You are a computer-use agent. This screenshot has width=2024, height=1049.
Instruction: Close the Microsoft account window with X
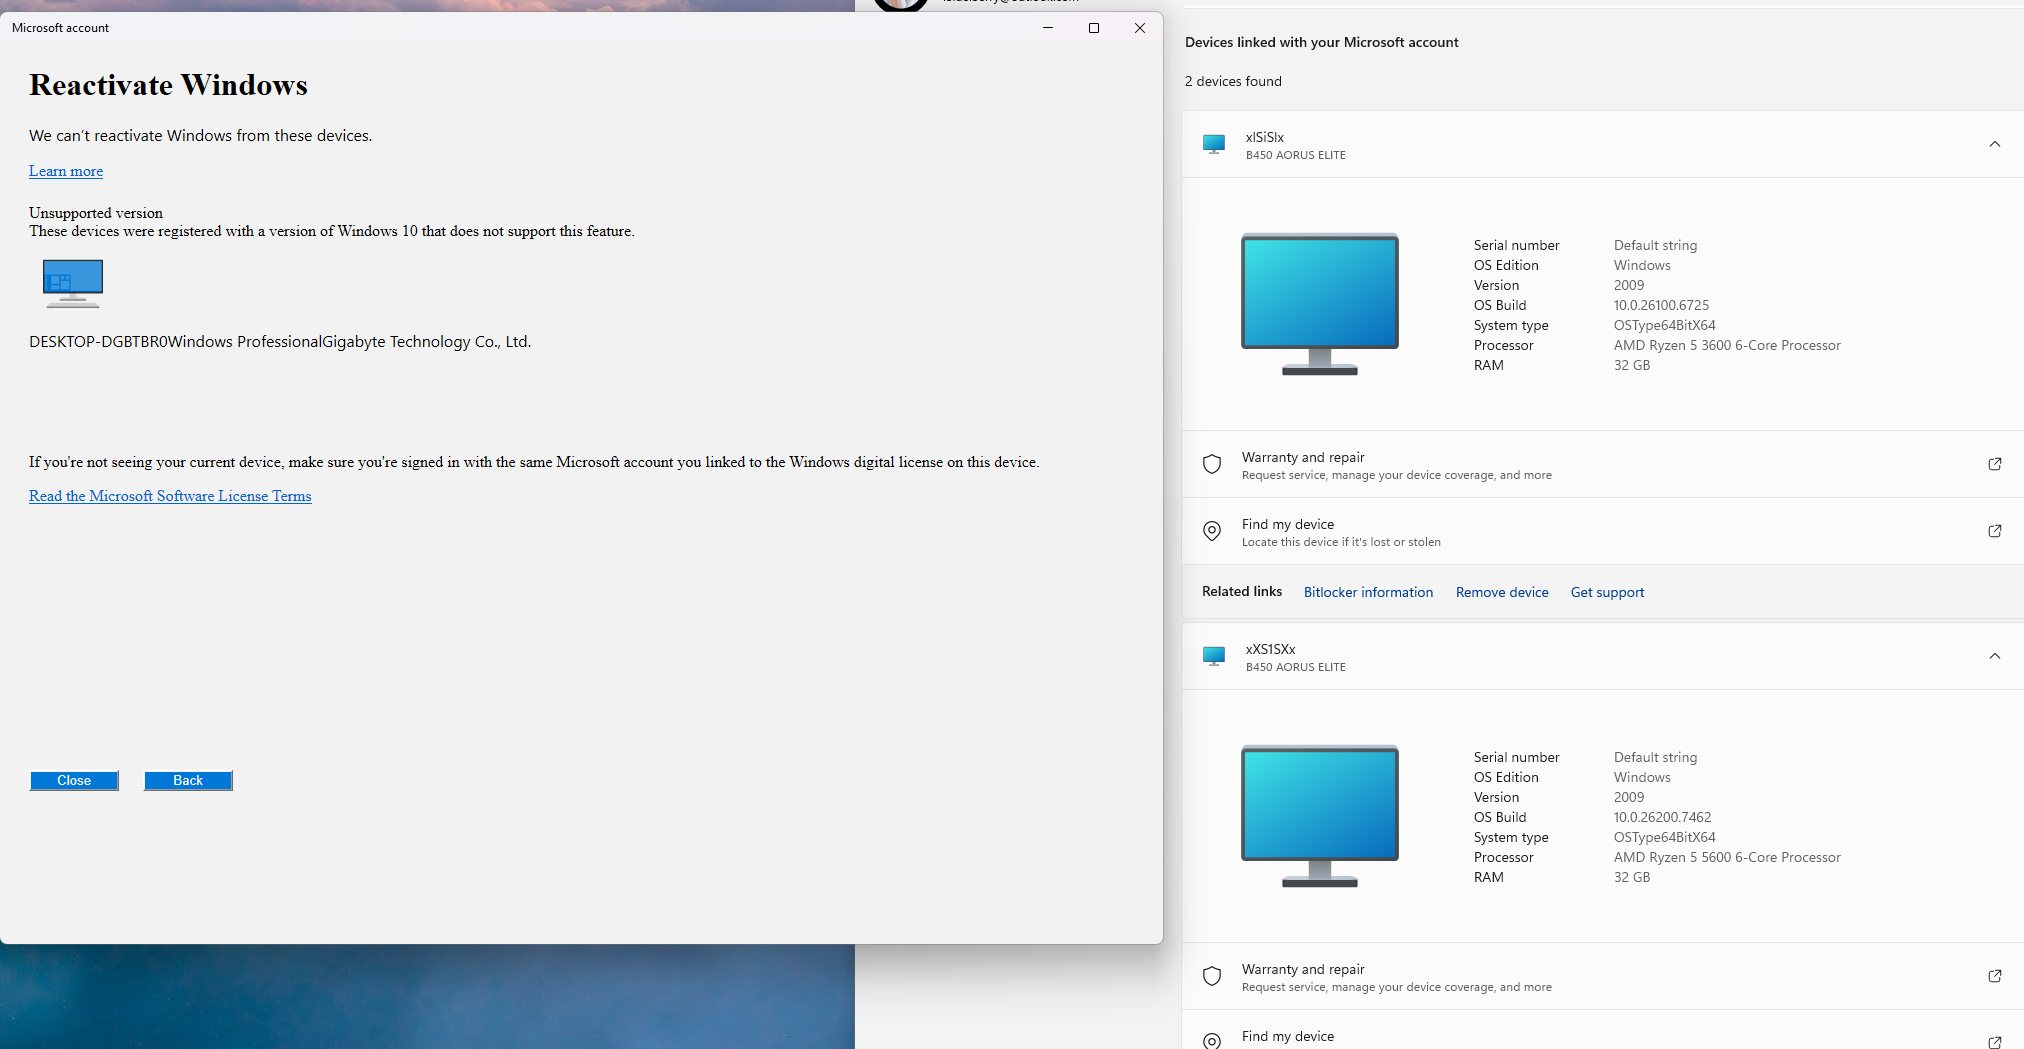click(x=1140, y=28)
